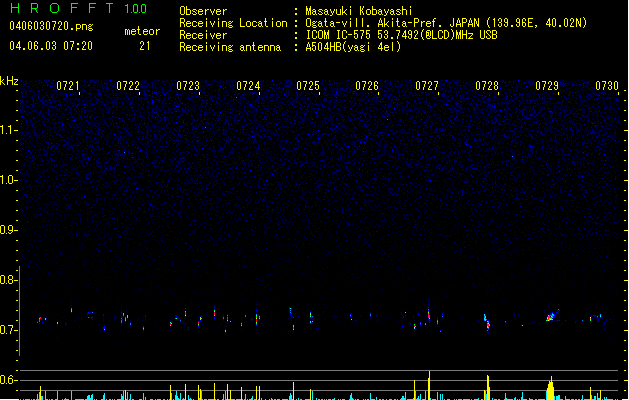Screen dimensions: 629x400
Task: Click the meteor echo streak below 0728
Action: (x=487, y=322)
